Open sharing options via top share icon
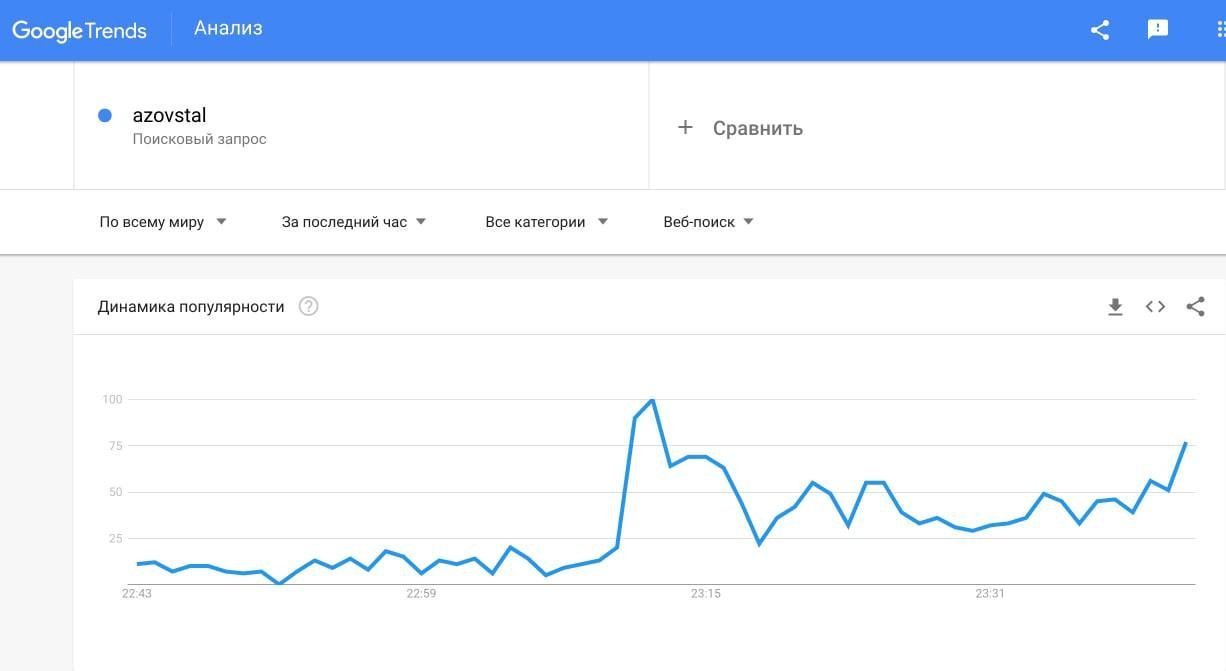1226x671 pixels. (x=1099, y=30)
